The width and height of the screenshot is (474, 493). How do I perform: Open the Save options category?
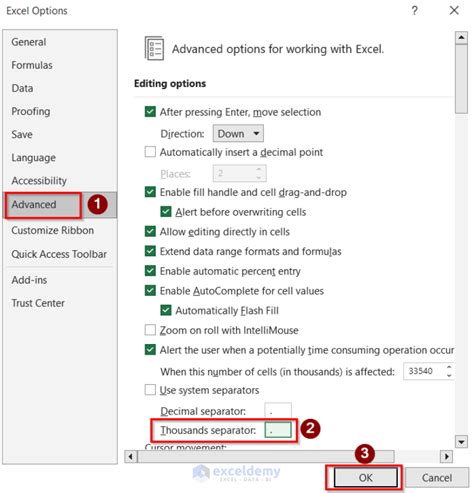[x=22, y=134]
